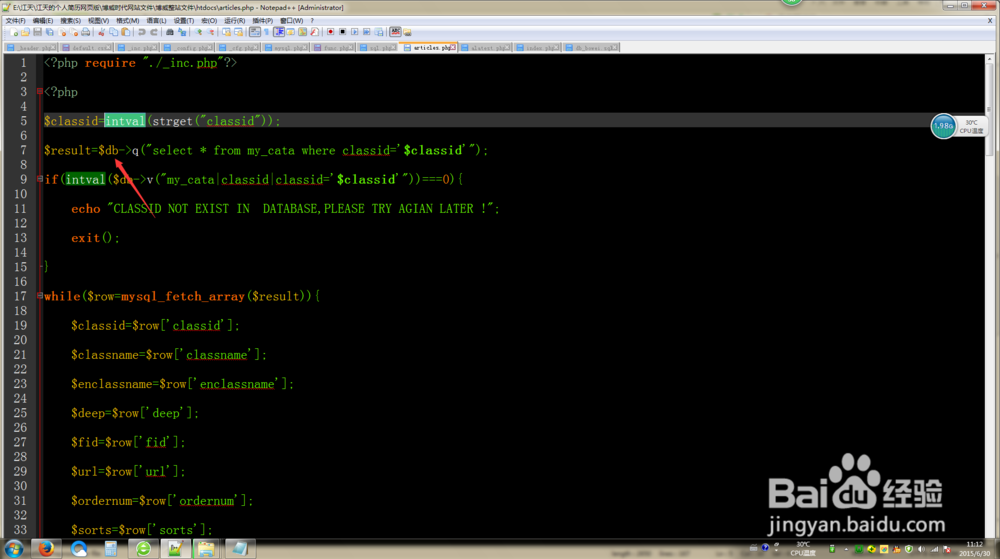Click the last toolbar folder icon

click(408, 32)
